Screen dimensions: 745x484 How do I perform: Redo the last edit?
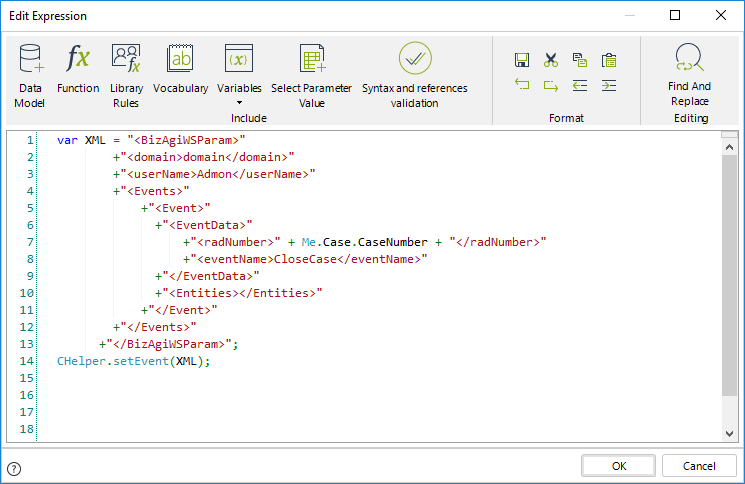pyautogui.click(x=551, y=85)
